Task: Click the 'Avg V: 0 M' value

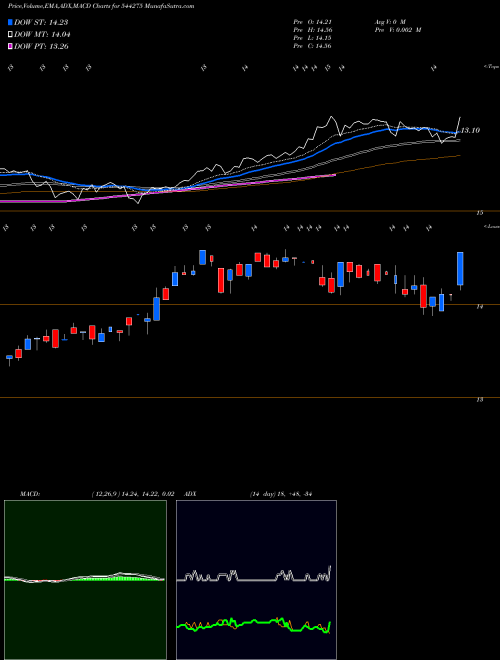Action: (390, 21)
